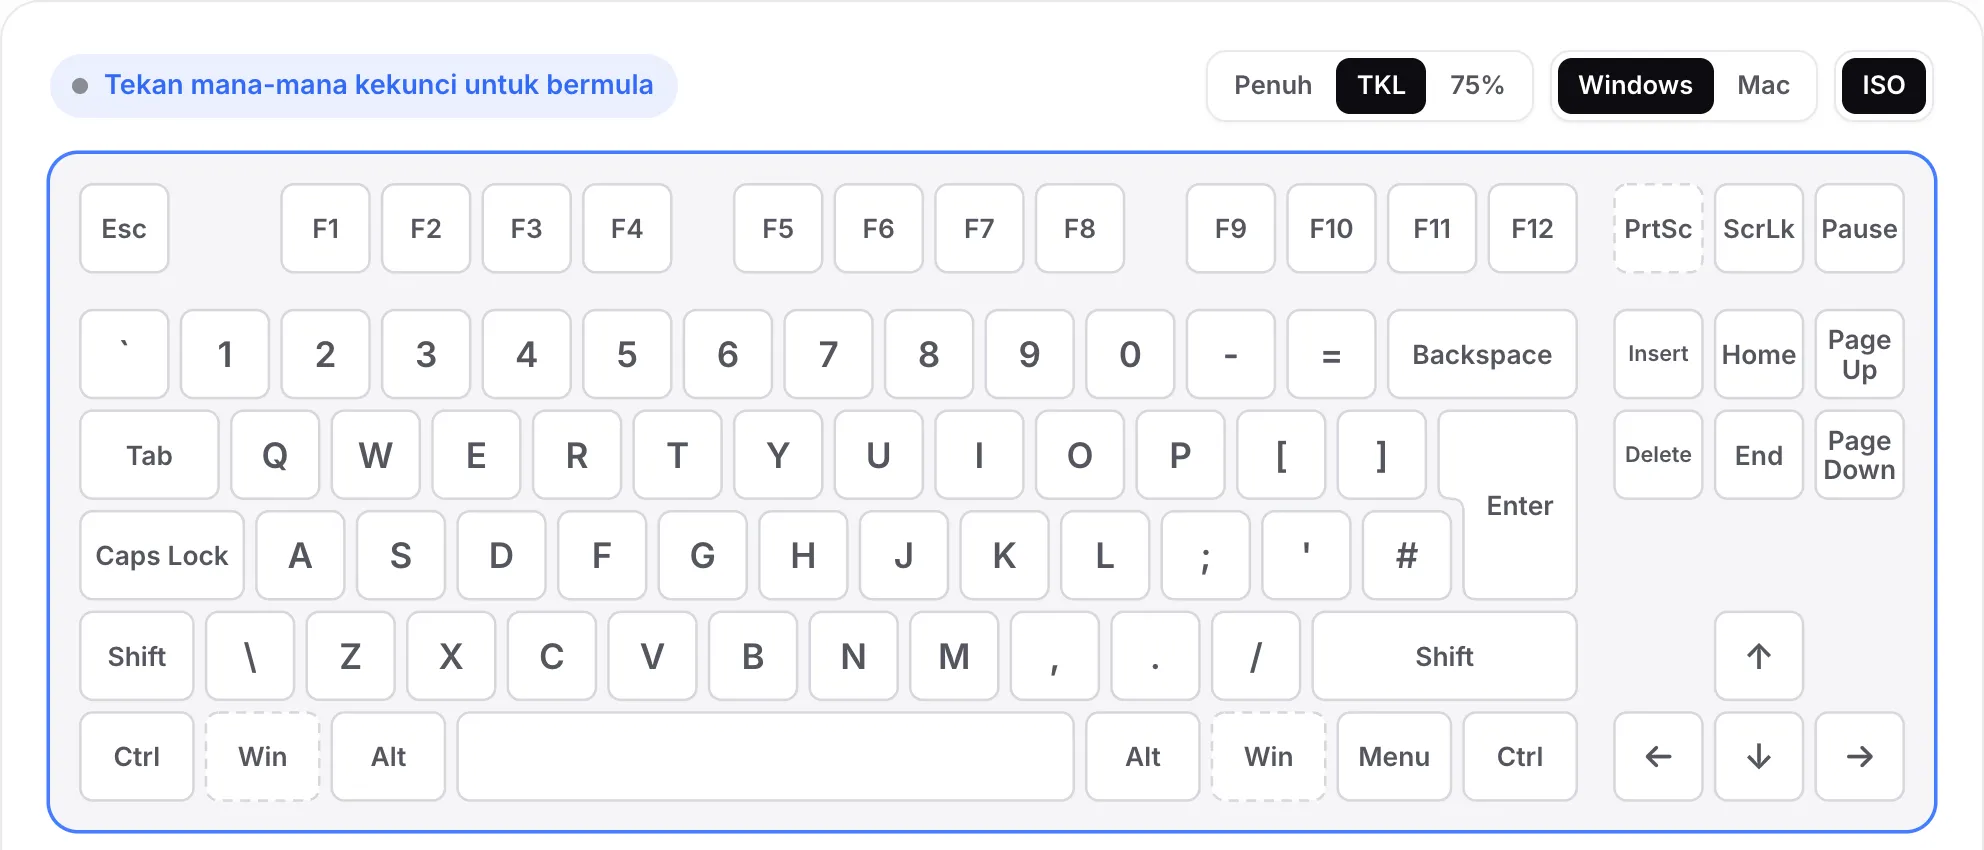1984x850 pixels.
Task: Switch to Mac key labels
Action: tap(1762, 85)
